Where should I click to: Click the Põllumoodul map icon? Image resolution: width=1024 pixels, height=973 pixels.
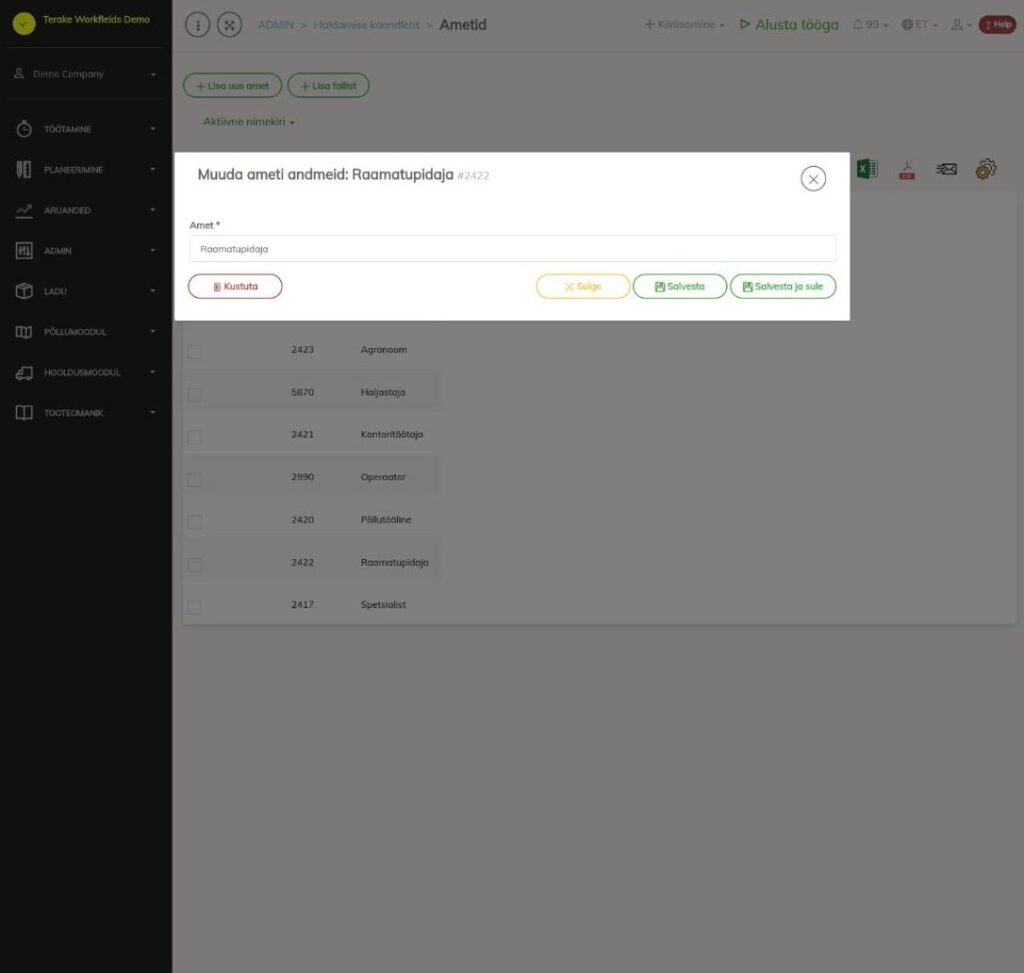24,332
